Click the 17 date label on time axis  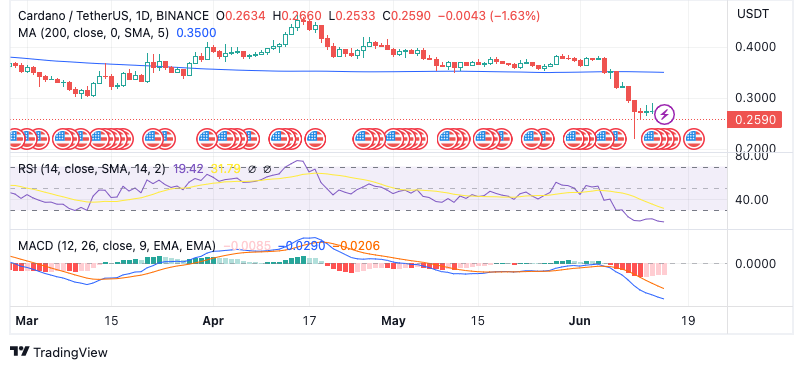309,321
